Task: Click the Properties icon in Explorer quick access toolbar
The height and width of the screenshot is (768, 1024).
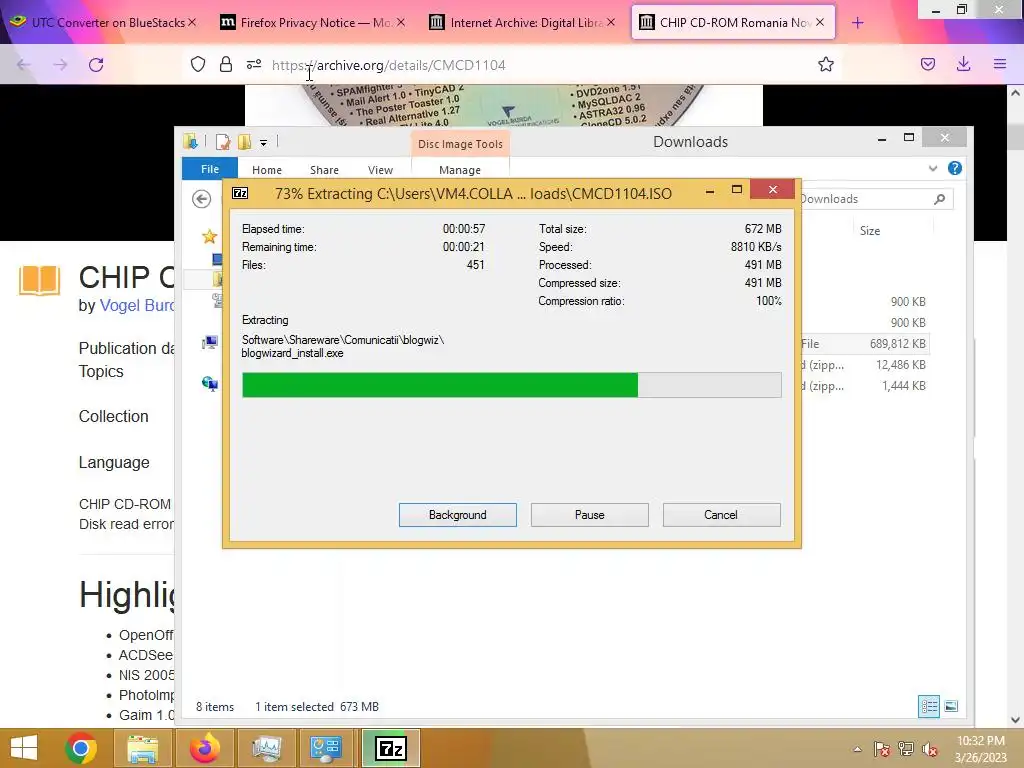Action: 223,142
